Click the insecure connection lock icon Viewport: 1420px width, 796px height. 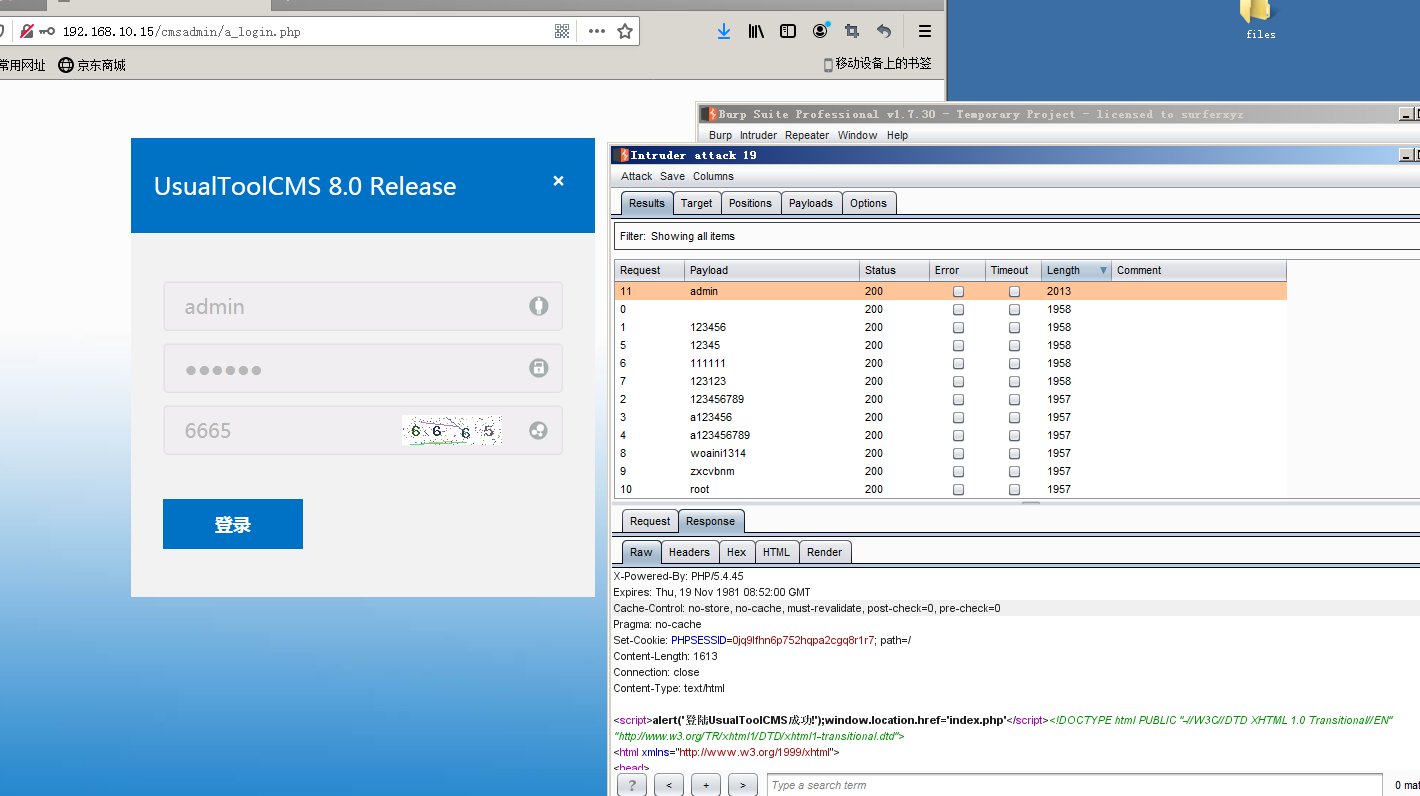tap(26, 31)
